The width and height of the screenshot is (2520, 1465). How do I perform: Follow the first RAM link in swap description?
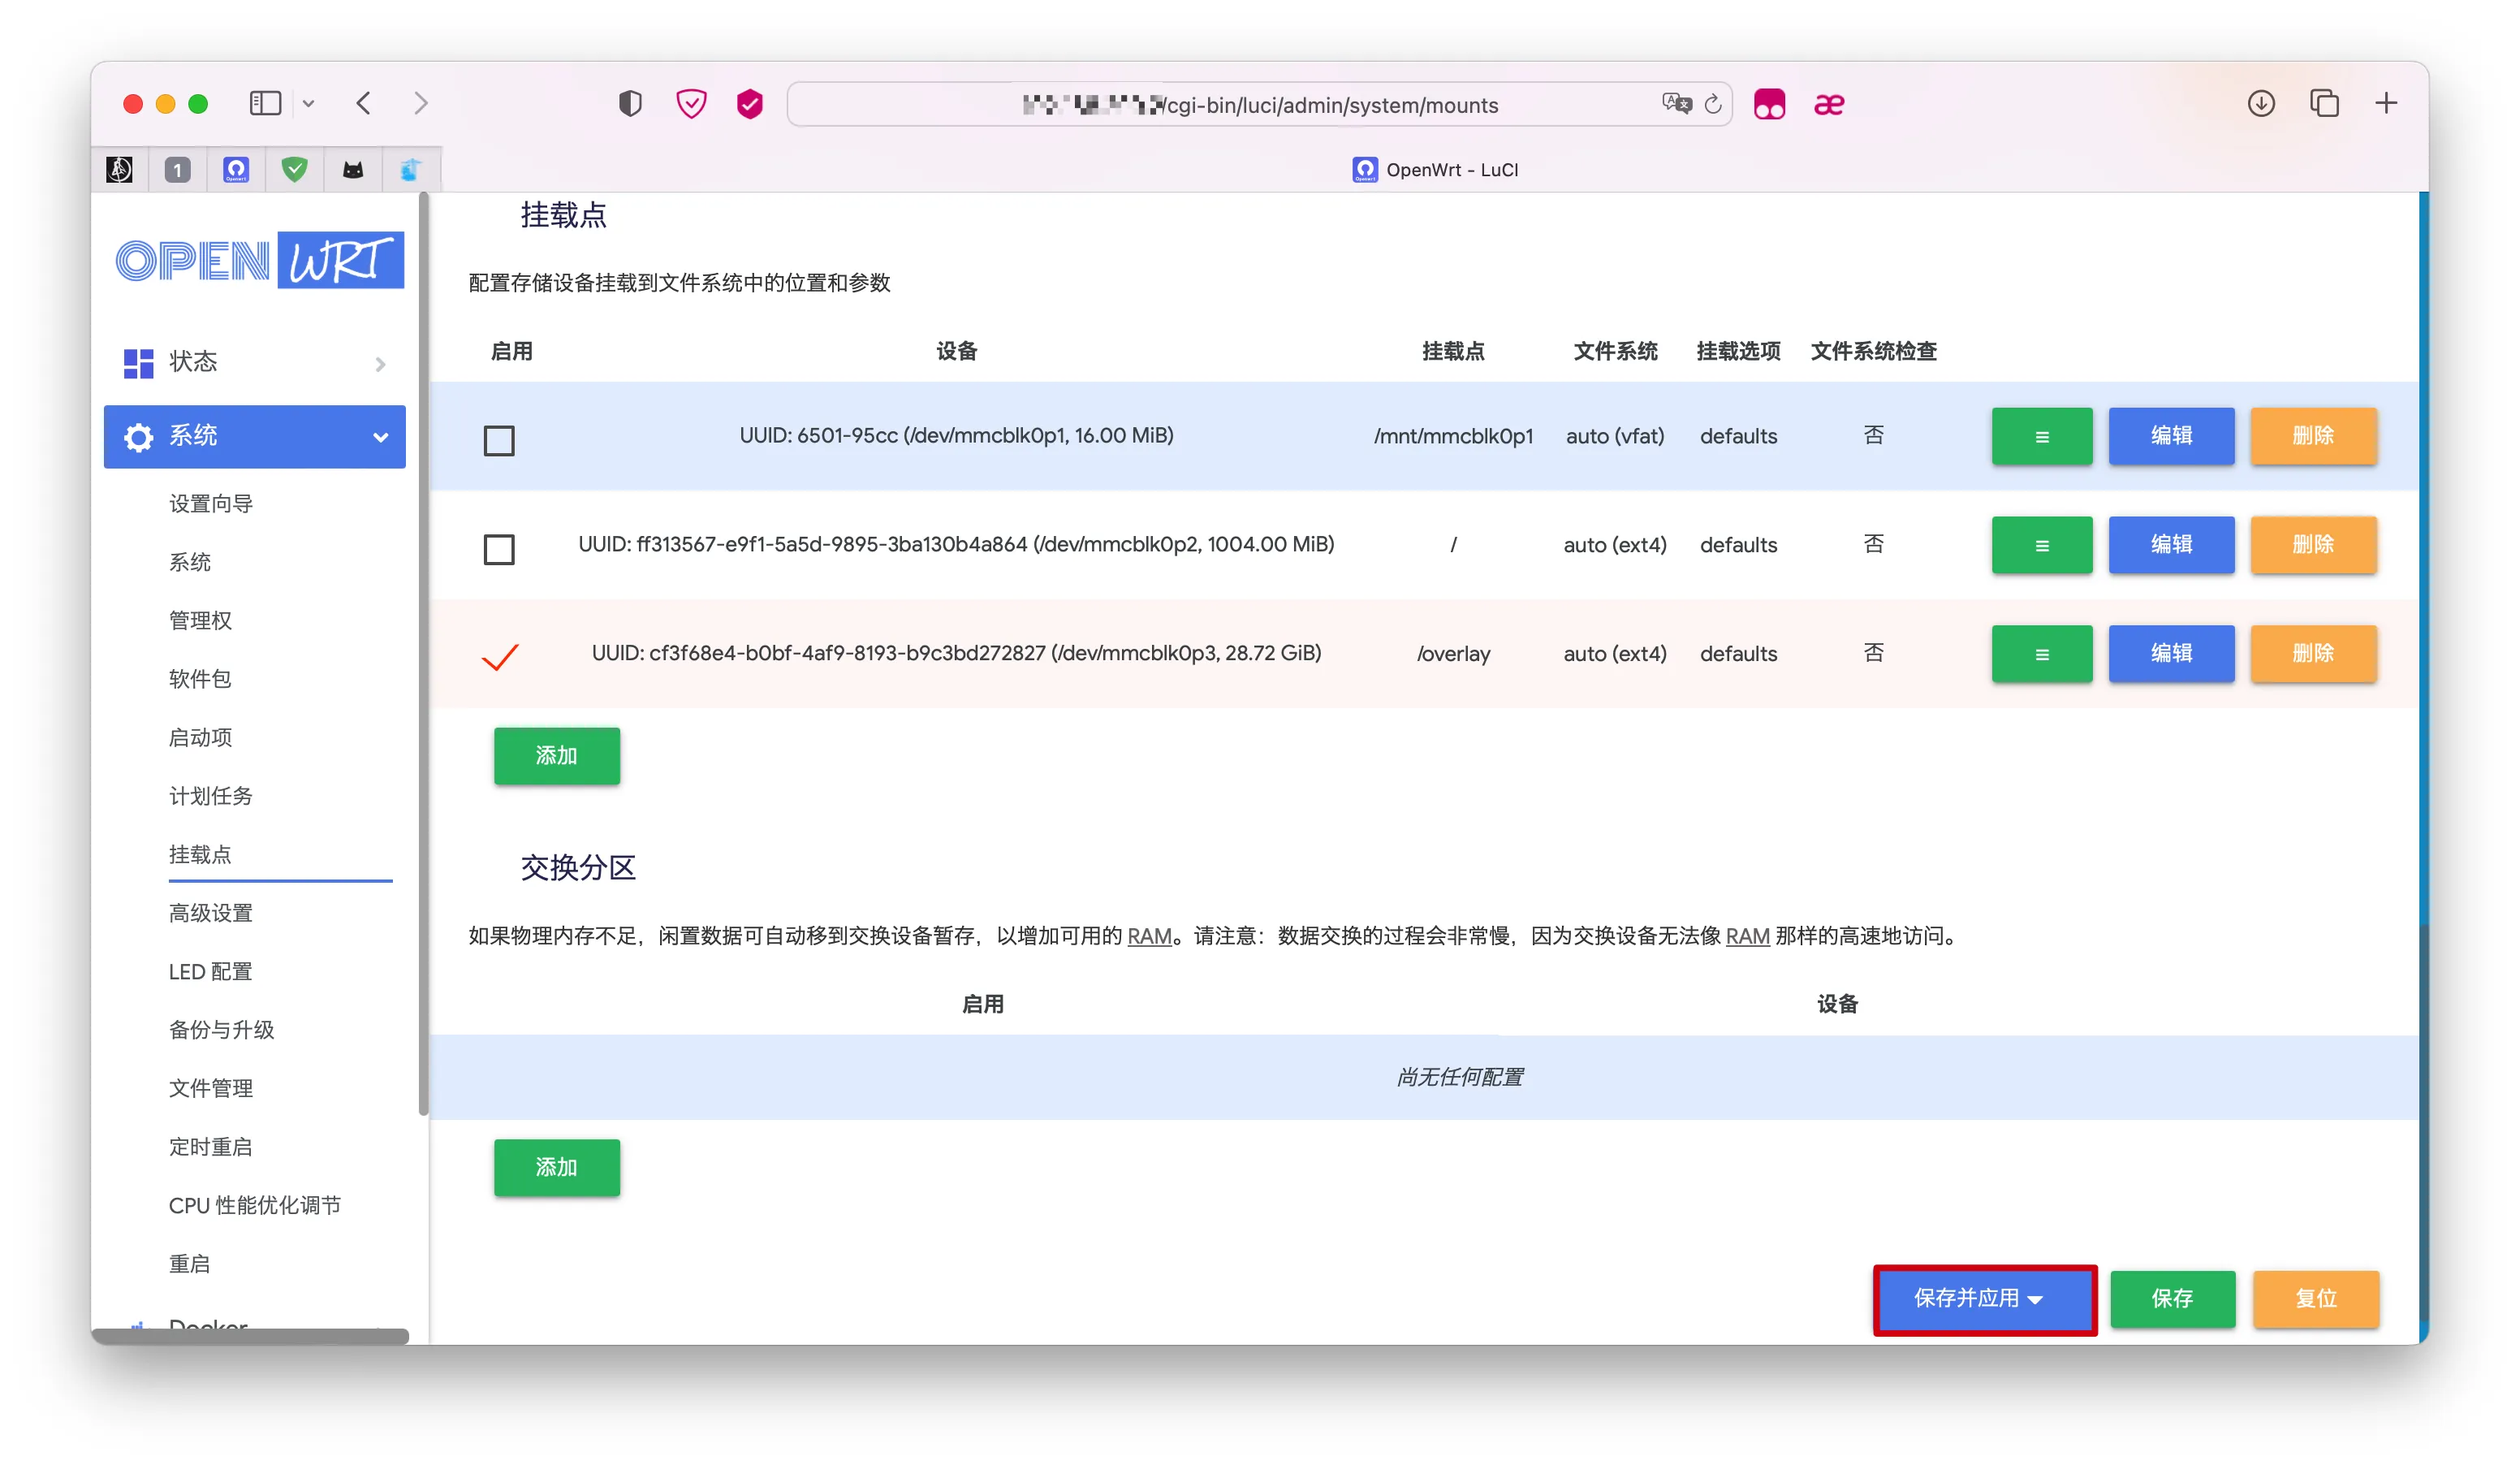(1149, 936)
